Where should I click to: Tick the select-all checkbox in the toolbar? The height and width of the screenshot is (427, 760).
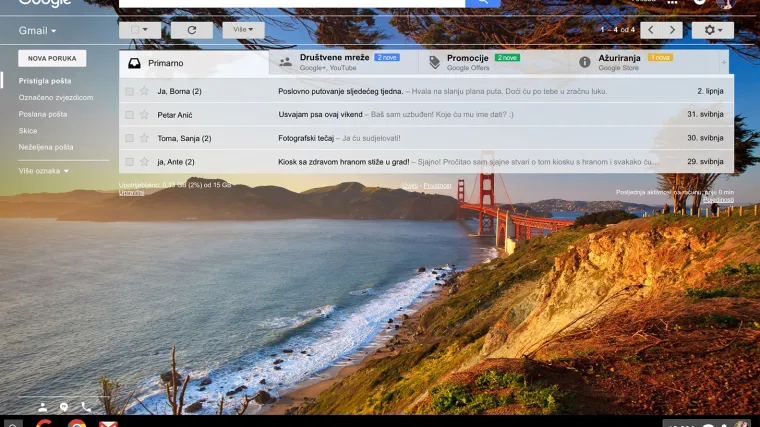point(135,30)
